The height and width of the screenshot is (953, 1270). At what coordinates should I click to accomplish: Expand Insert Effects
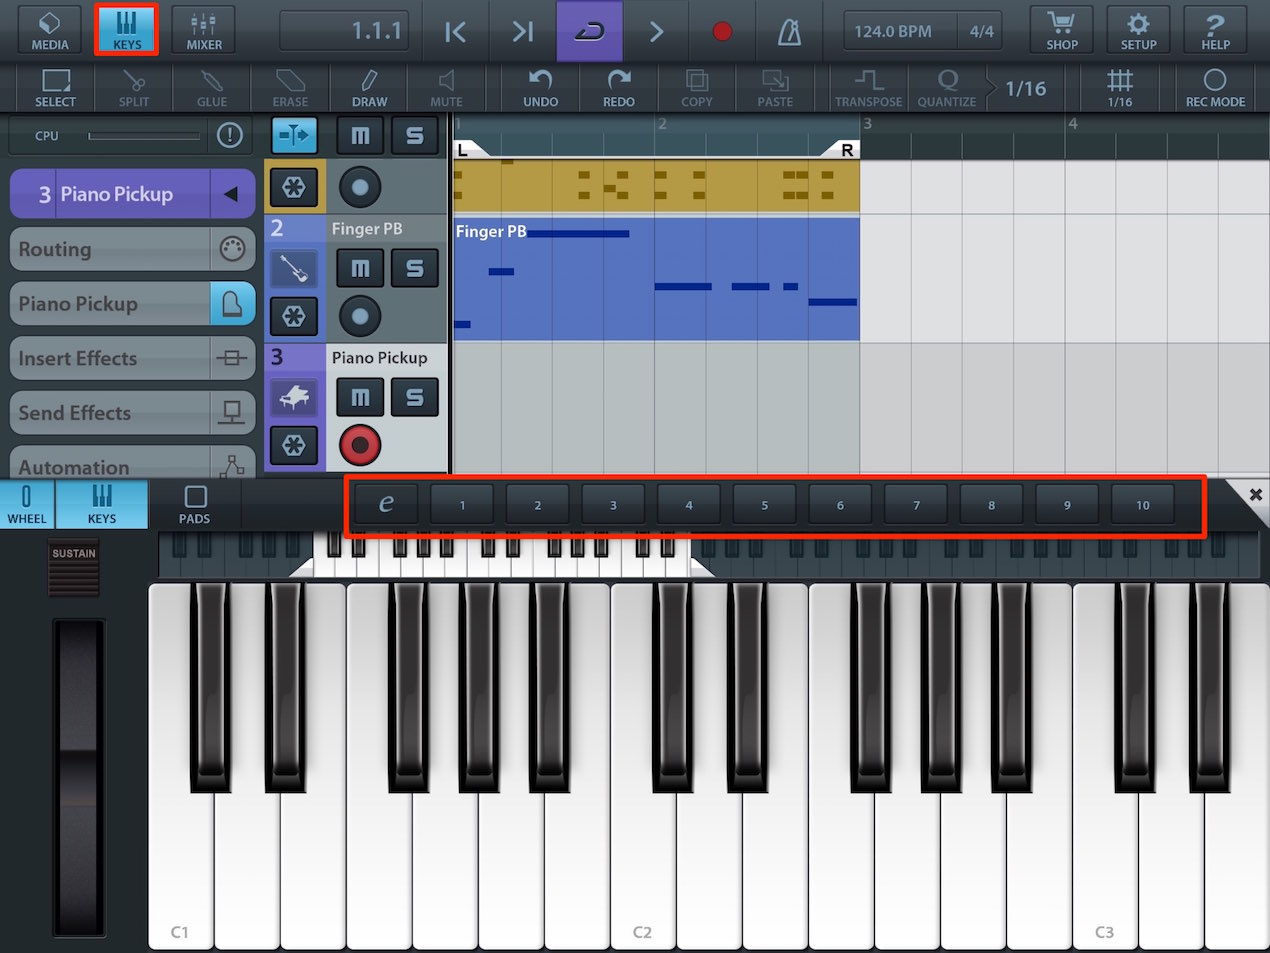(132, 358)
